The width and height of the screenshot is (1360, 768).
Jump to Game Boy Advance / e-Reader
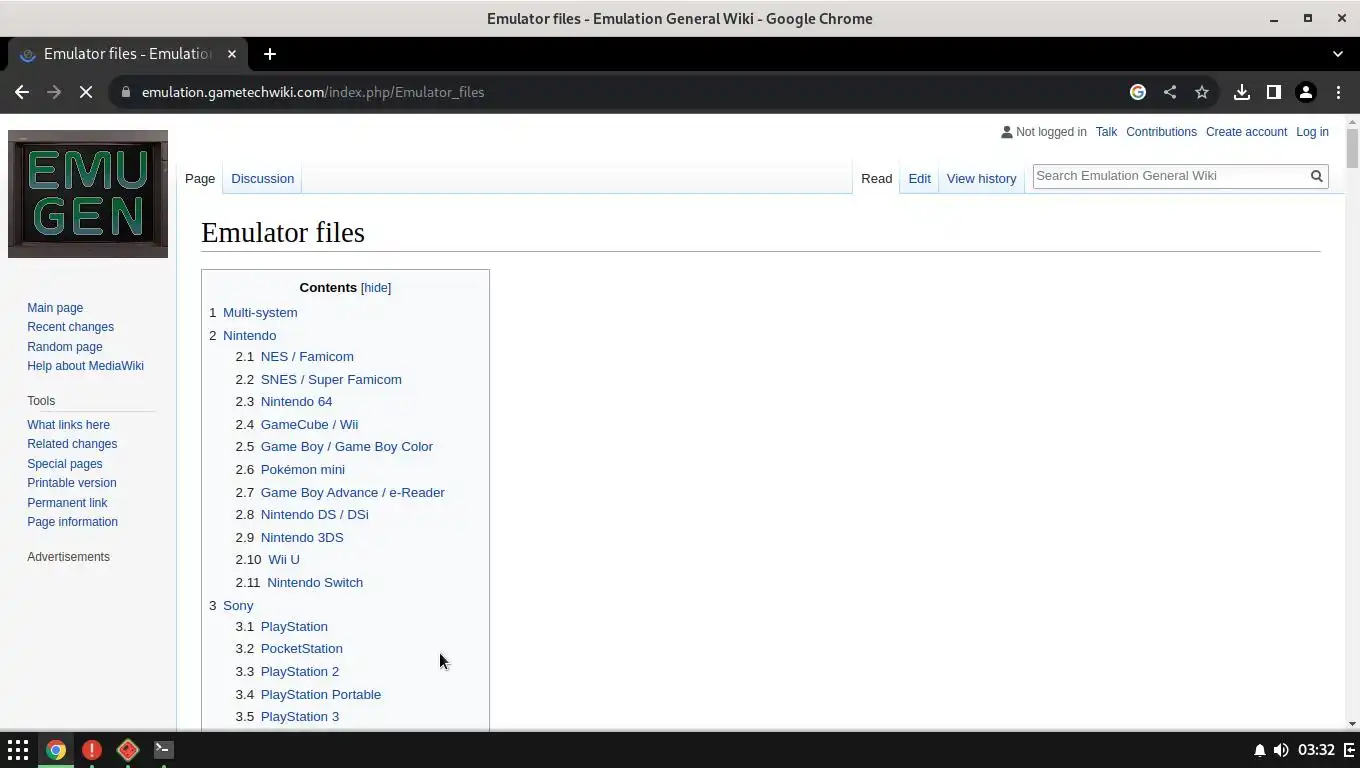coord(352,493)
